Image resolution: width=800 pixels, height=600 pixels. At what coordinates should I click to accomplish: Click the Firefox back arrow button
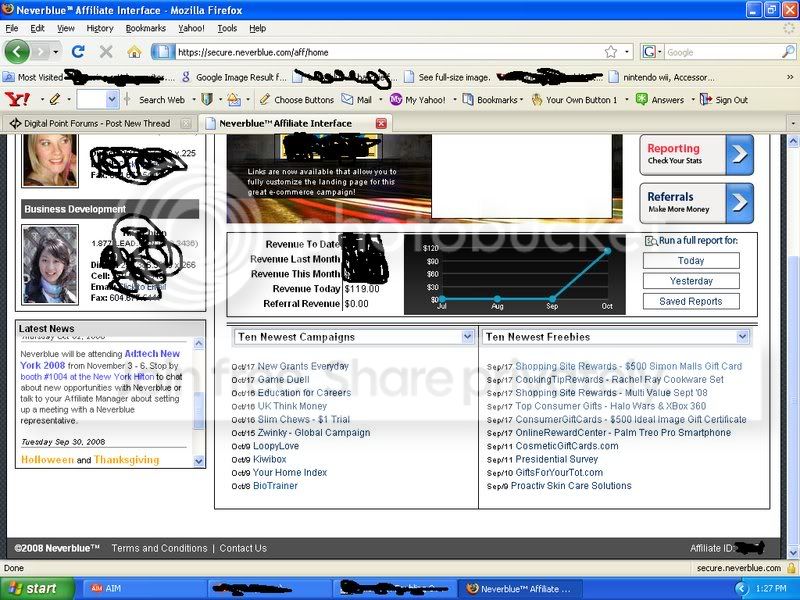pos(17,52)
